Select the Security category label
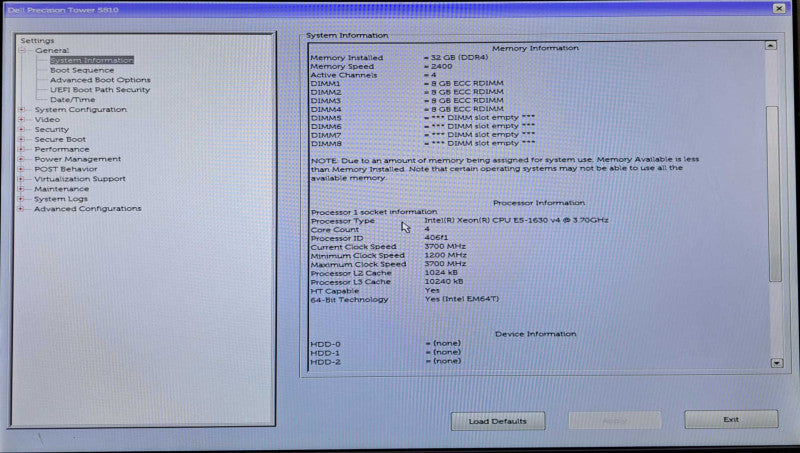The width and height of the screenshot is (800, 453). point(52,130)
